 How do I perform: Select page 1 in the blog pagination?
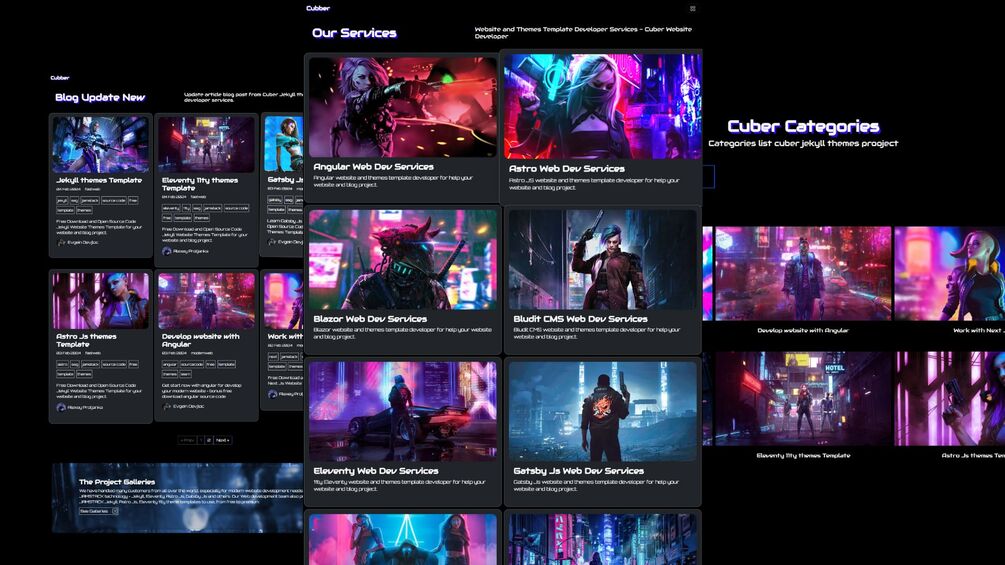click(x=201, y=440)
